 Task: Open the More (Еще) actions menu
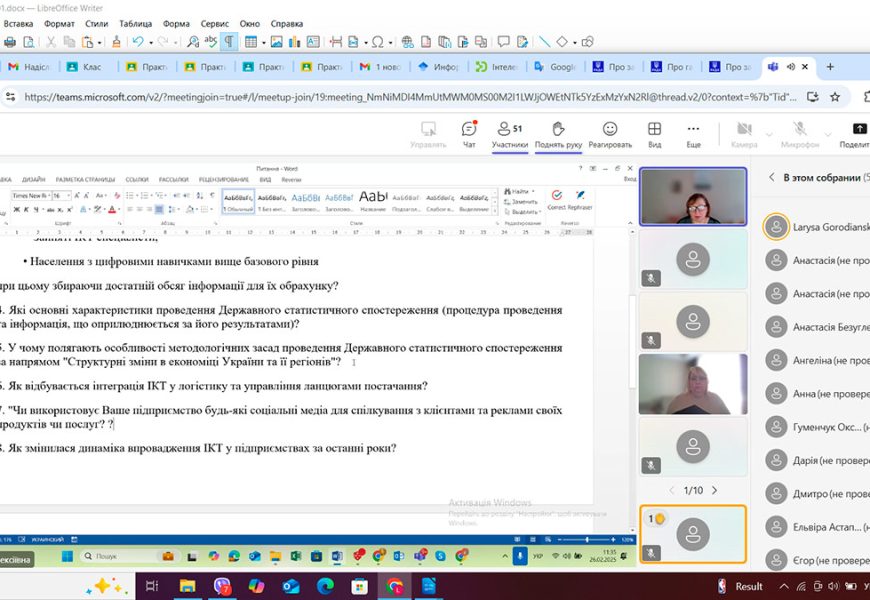point(693,134)
